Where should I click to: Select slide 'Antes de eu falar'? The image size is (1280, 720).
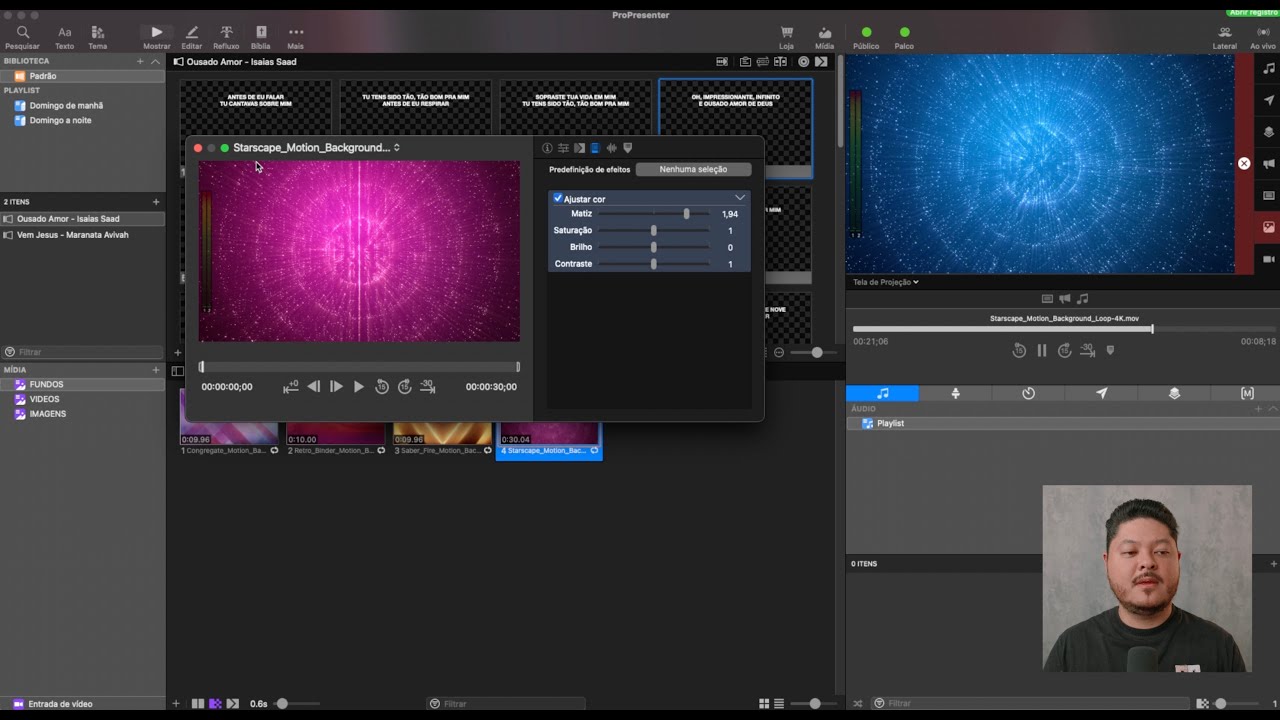(x=255, y=108)
